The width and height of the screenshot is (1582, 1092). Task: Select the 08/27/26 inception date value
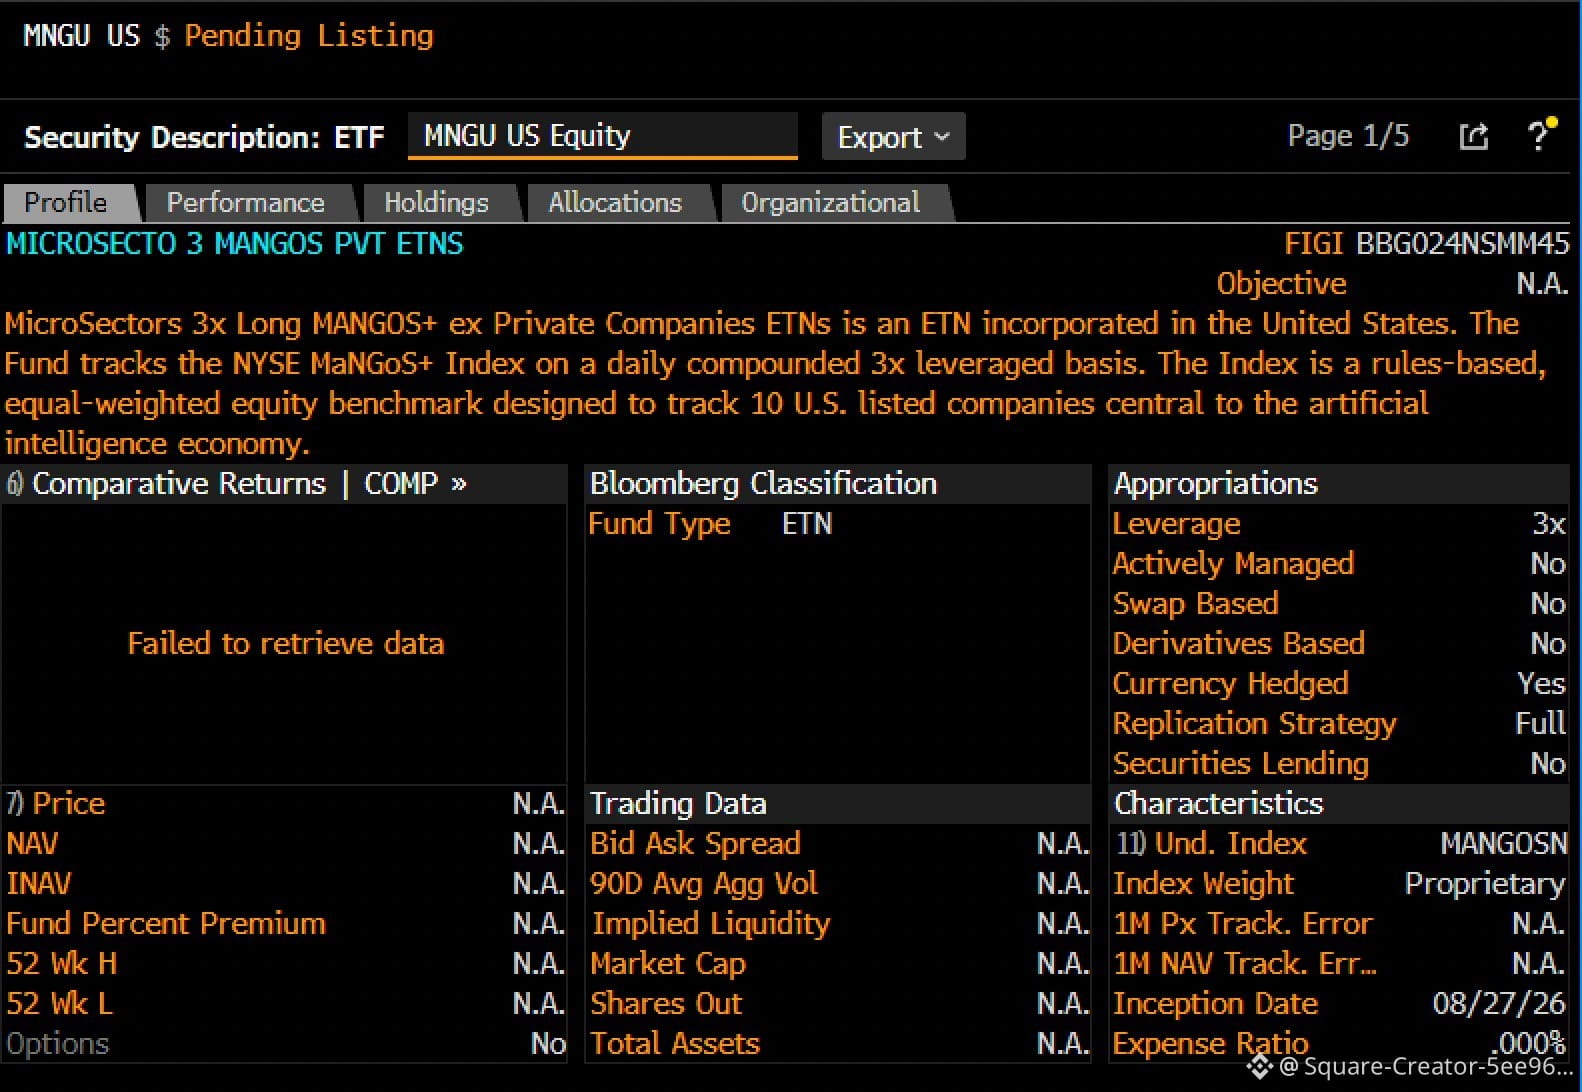point(1499,1004)
